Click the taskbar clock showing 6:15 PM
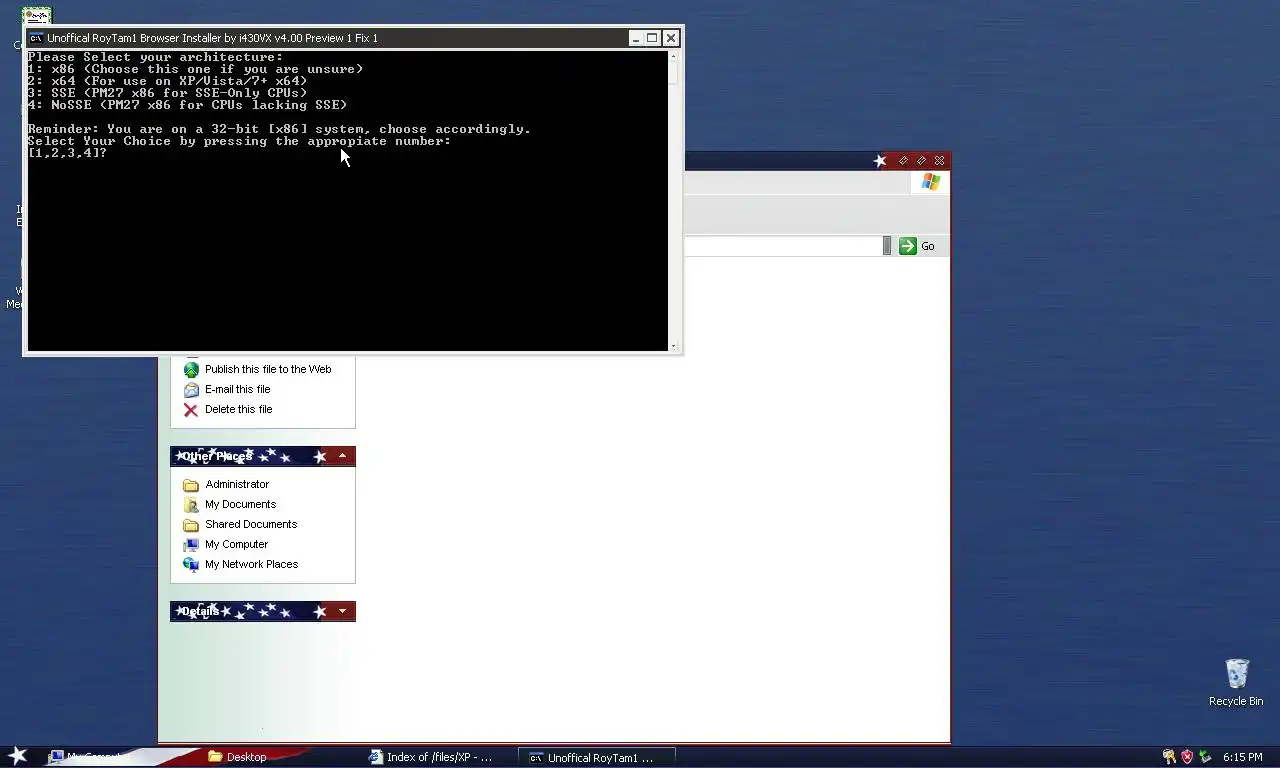 (x=1242, y=757)
